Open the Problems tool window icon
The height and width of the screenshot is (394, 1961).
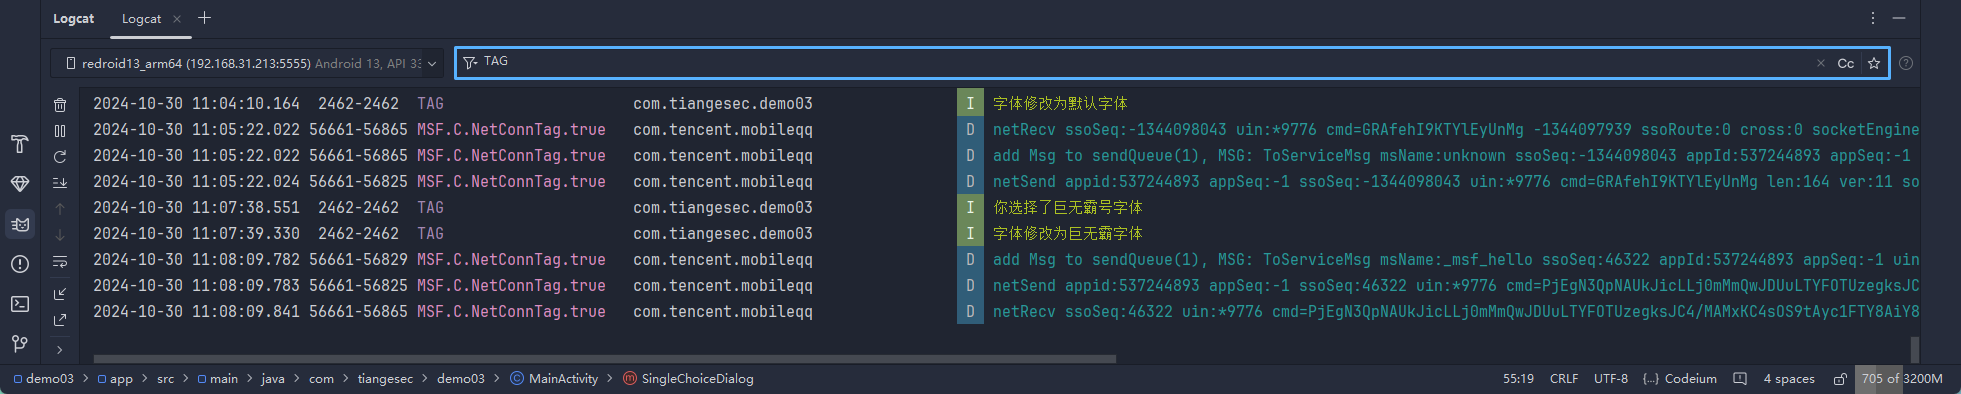(x=20, y=264)
